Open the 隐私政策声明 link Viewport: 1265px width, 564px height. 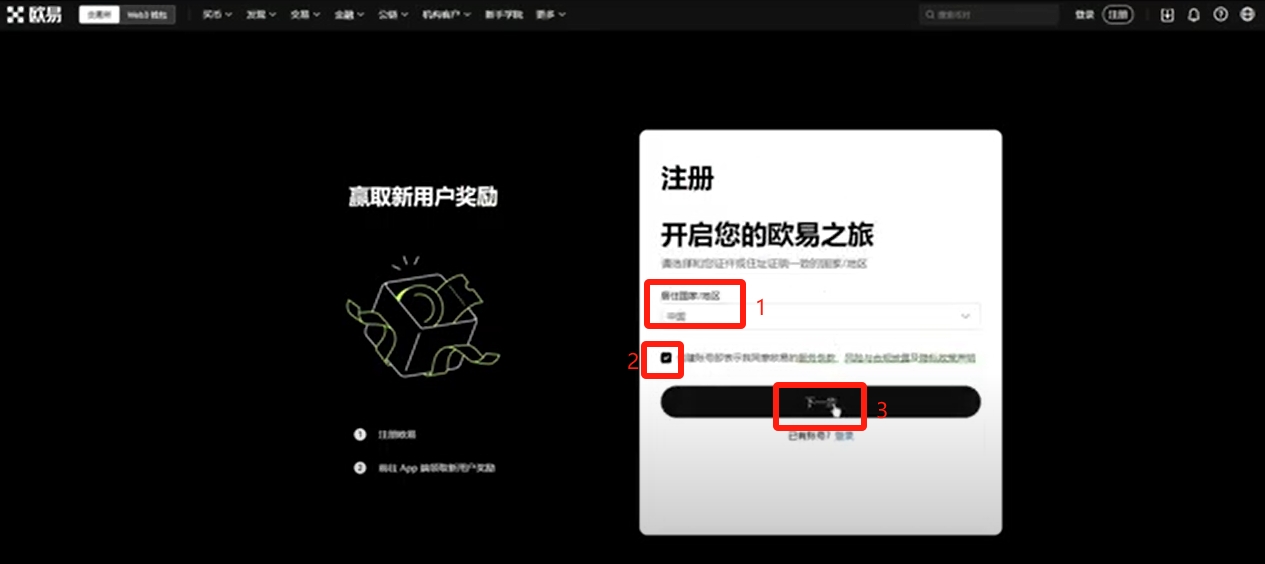(947, 358)
